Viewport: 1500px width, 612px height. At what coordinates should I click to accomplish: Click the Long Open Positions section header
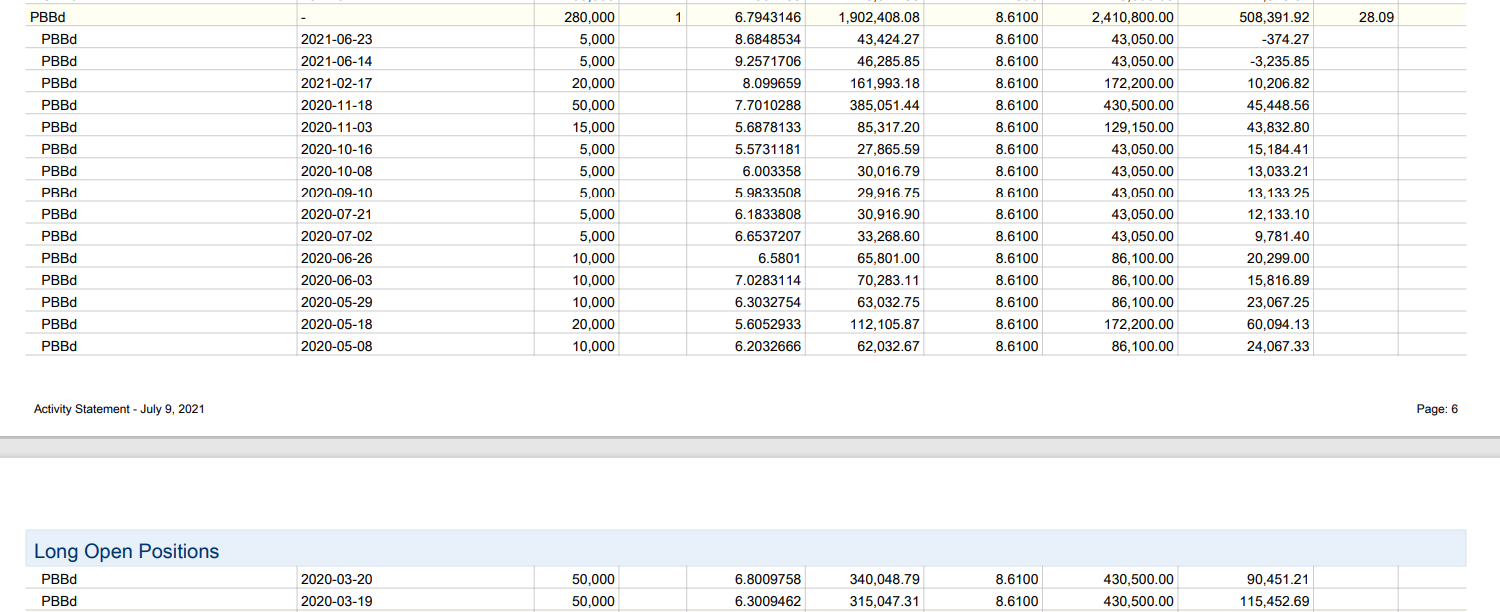[126, 551]
